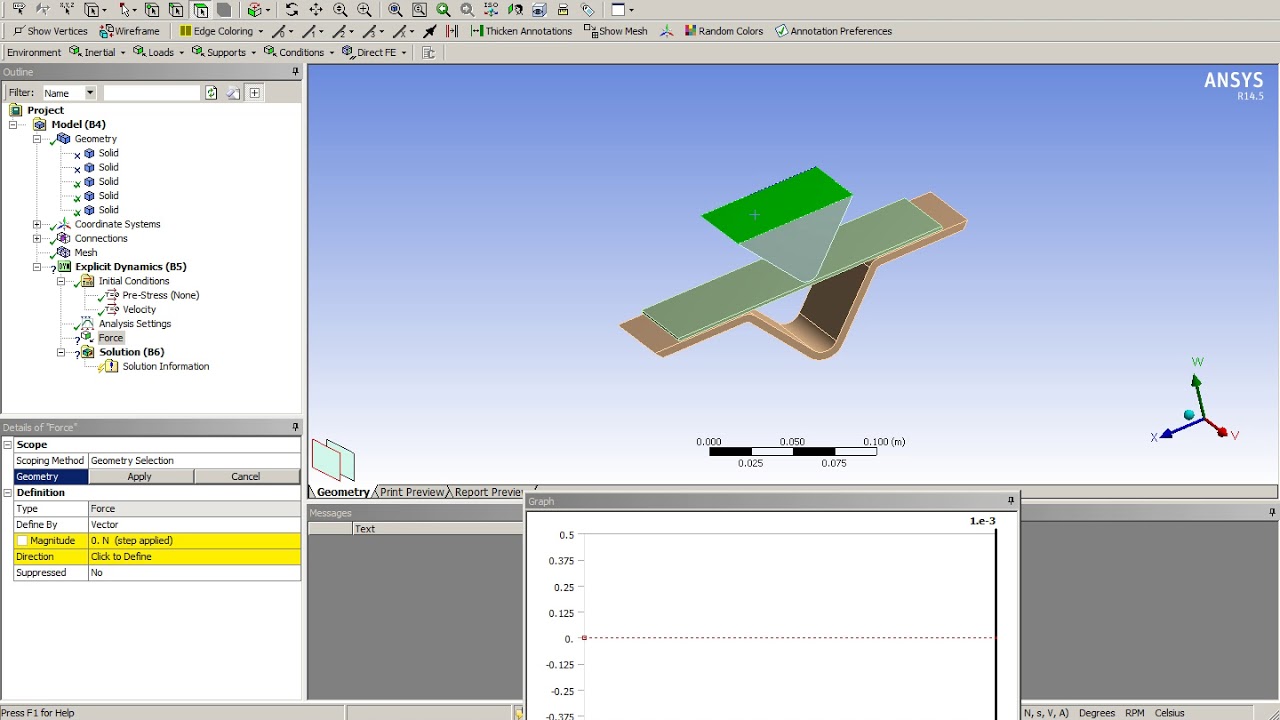Click the tag icon in top toolbar
Viewport: 1280px width, 720px height.
[x=588, y=9]
